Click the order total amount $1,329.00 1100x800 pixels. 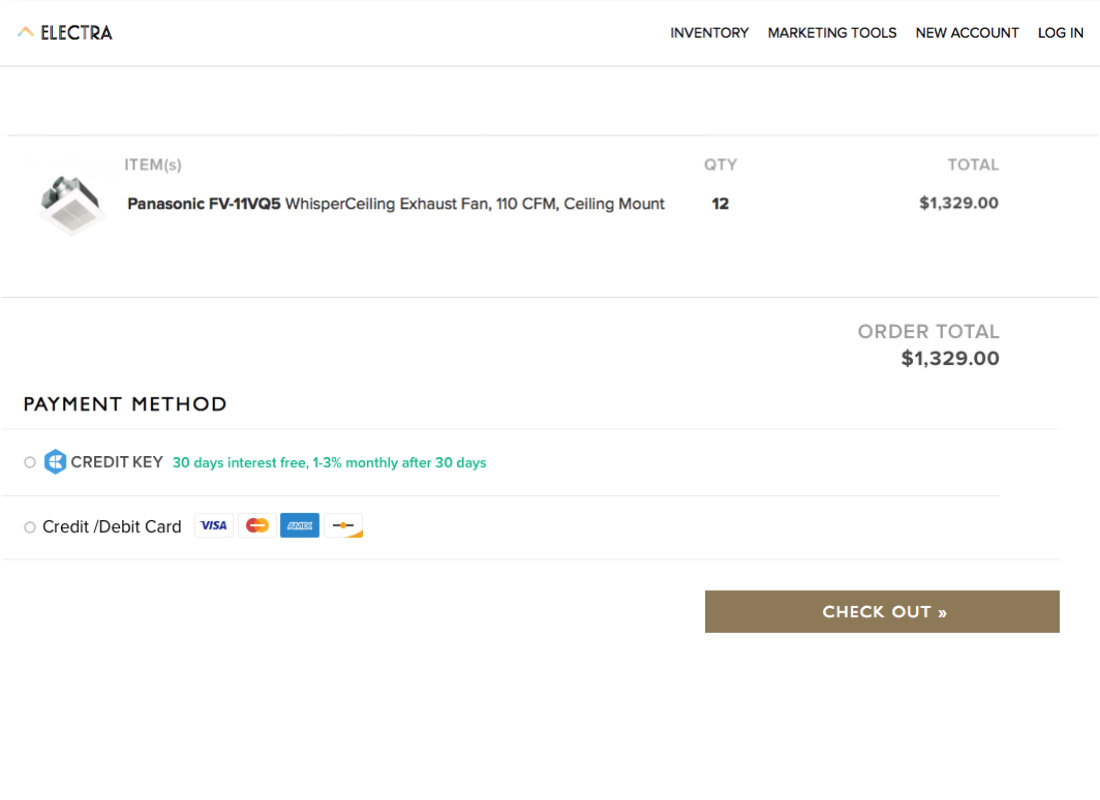click(950, 359)
